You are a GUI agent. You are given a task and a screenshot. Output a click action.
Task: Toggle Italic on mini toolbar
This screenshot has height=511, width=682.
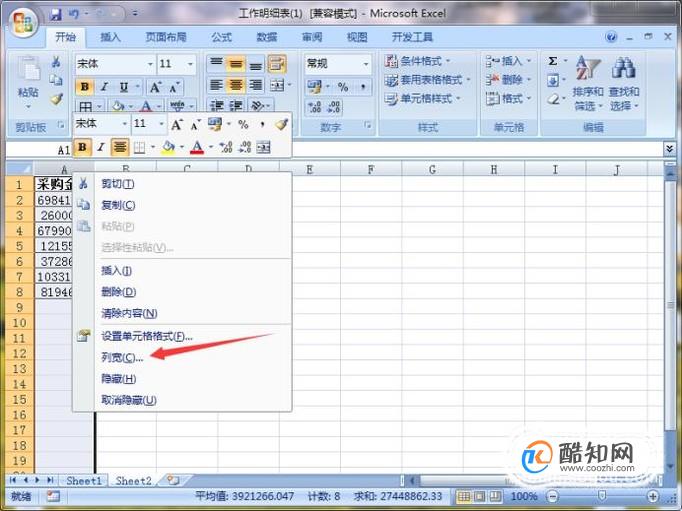pyautogui.click(x=101, y=147)
